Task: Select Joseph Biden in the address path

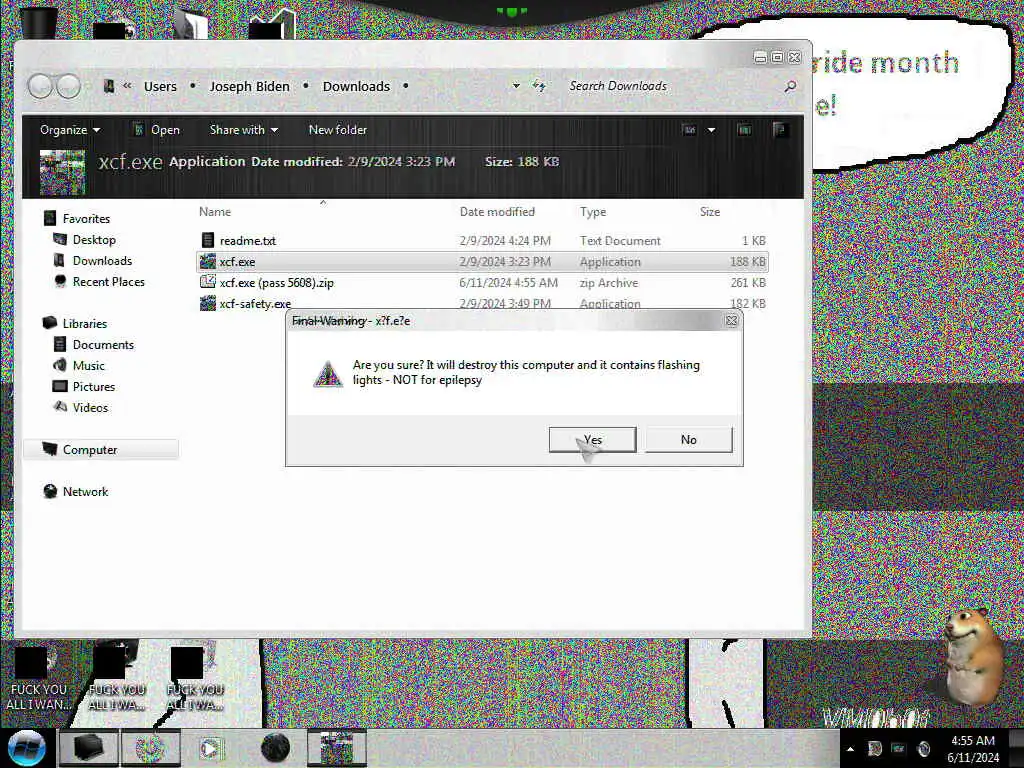Action: [249, 86]
